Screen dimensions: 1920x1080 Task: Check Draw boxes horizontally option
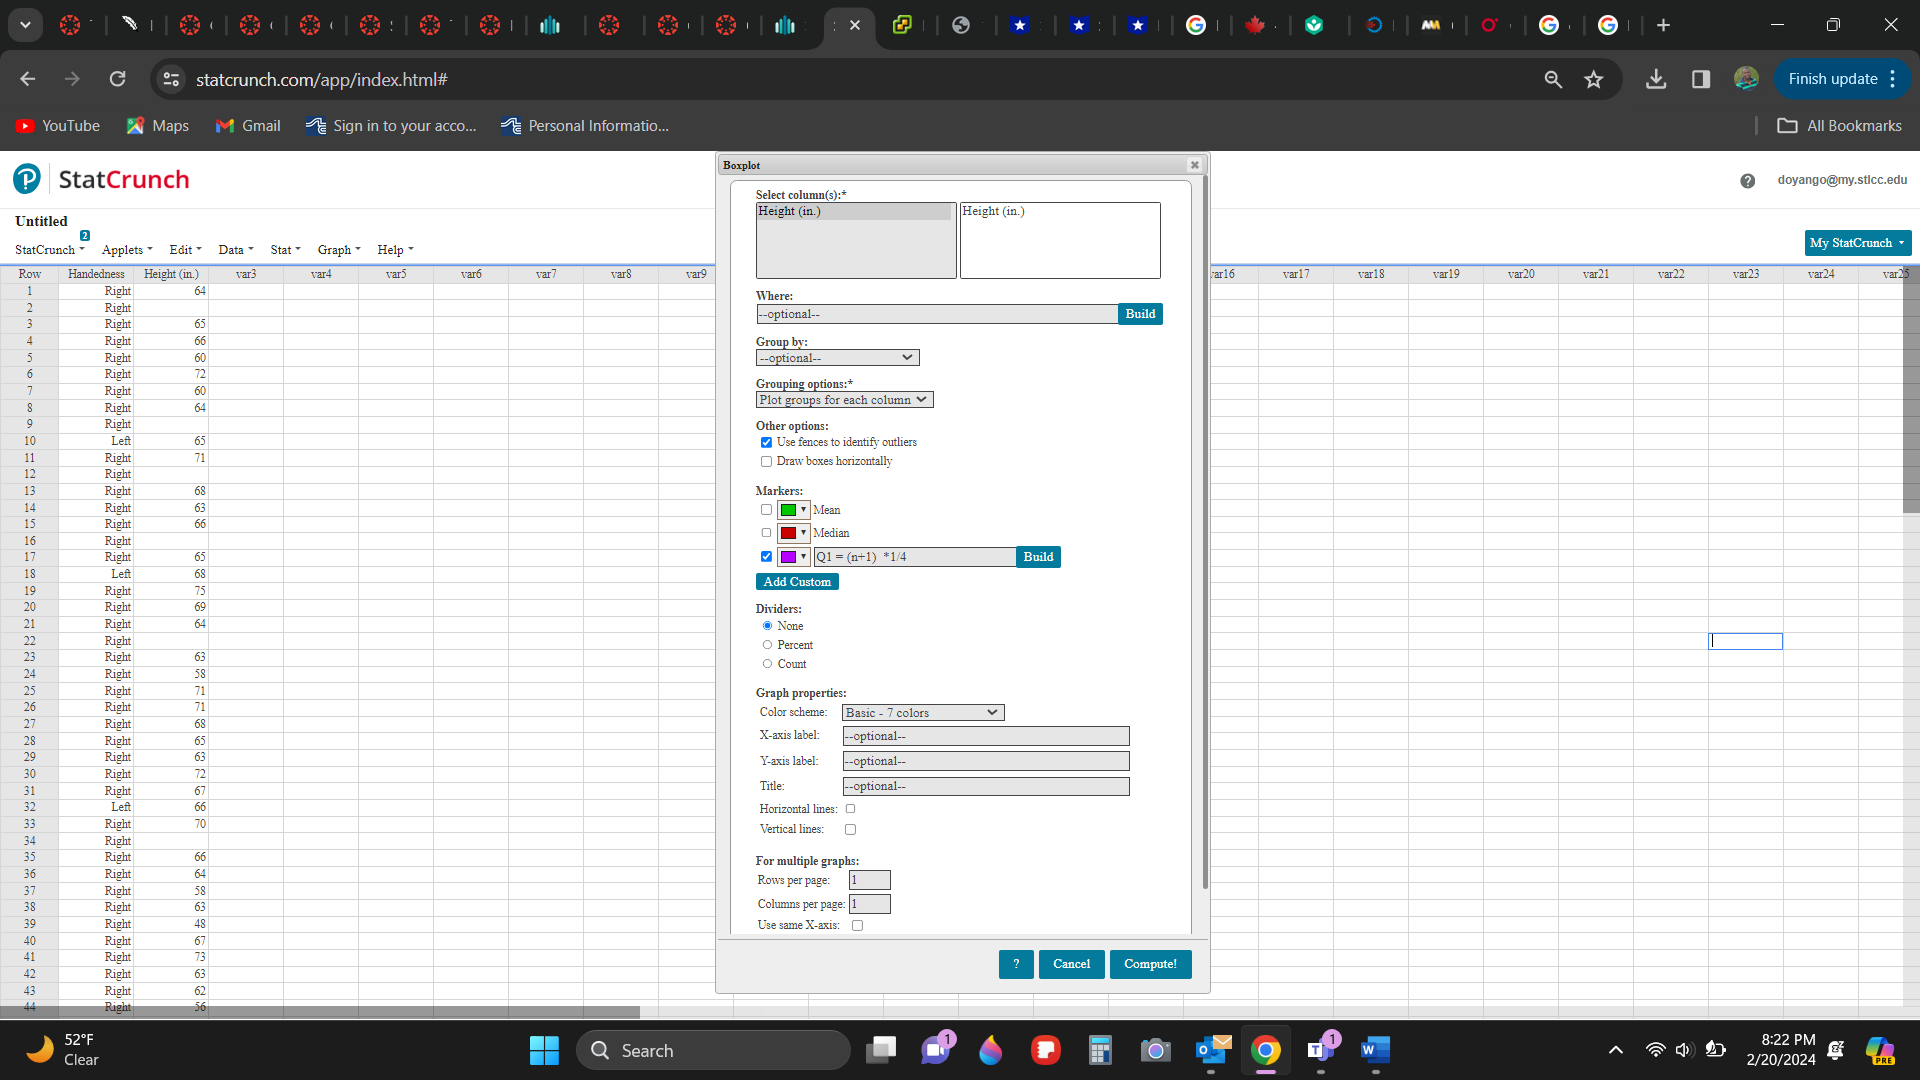click(x=766, y=461)
